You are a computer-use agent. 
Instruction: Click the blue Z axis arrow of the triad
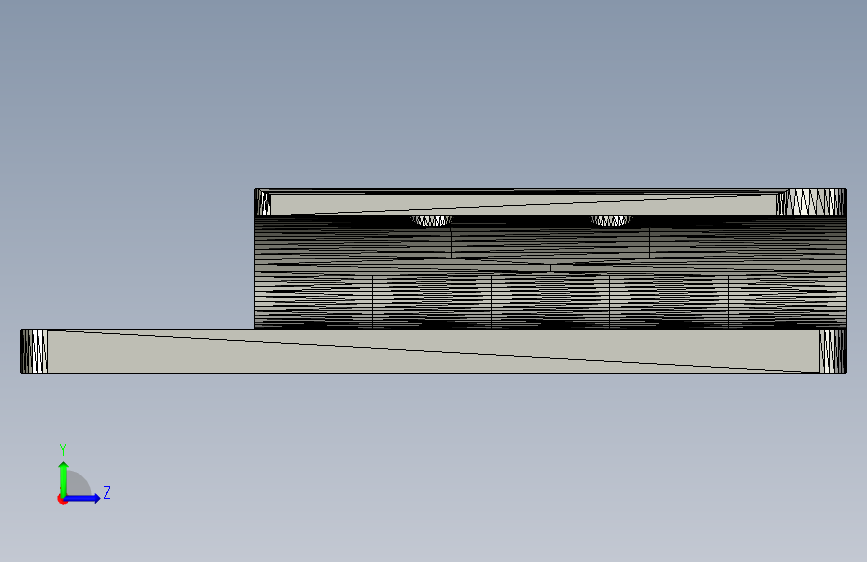83,498
